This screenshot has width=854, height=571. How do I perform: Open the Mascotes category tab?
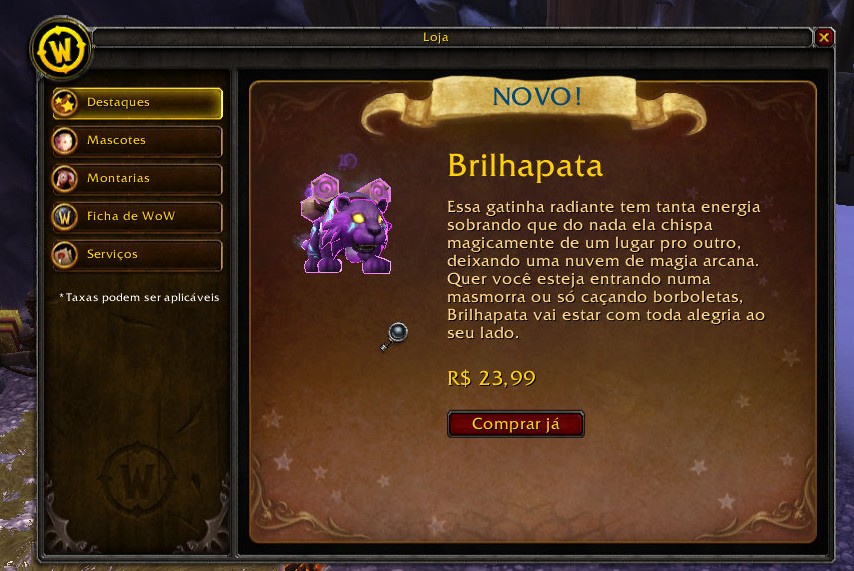point(137,141)
